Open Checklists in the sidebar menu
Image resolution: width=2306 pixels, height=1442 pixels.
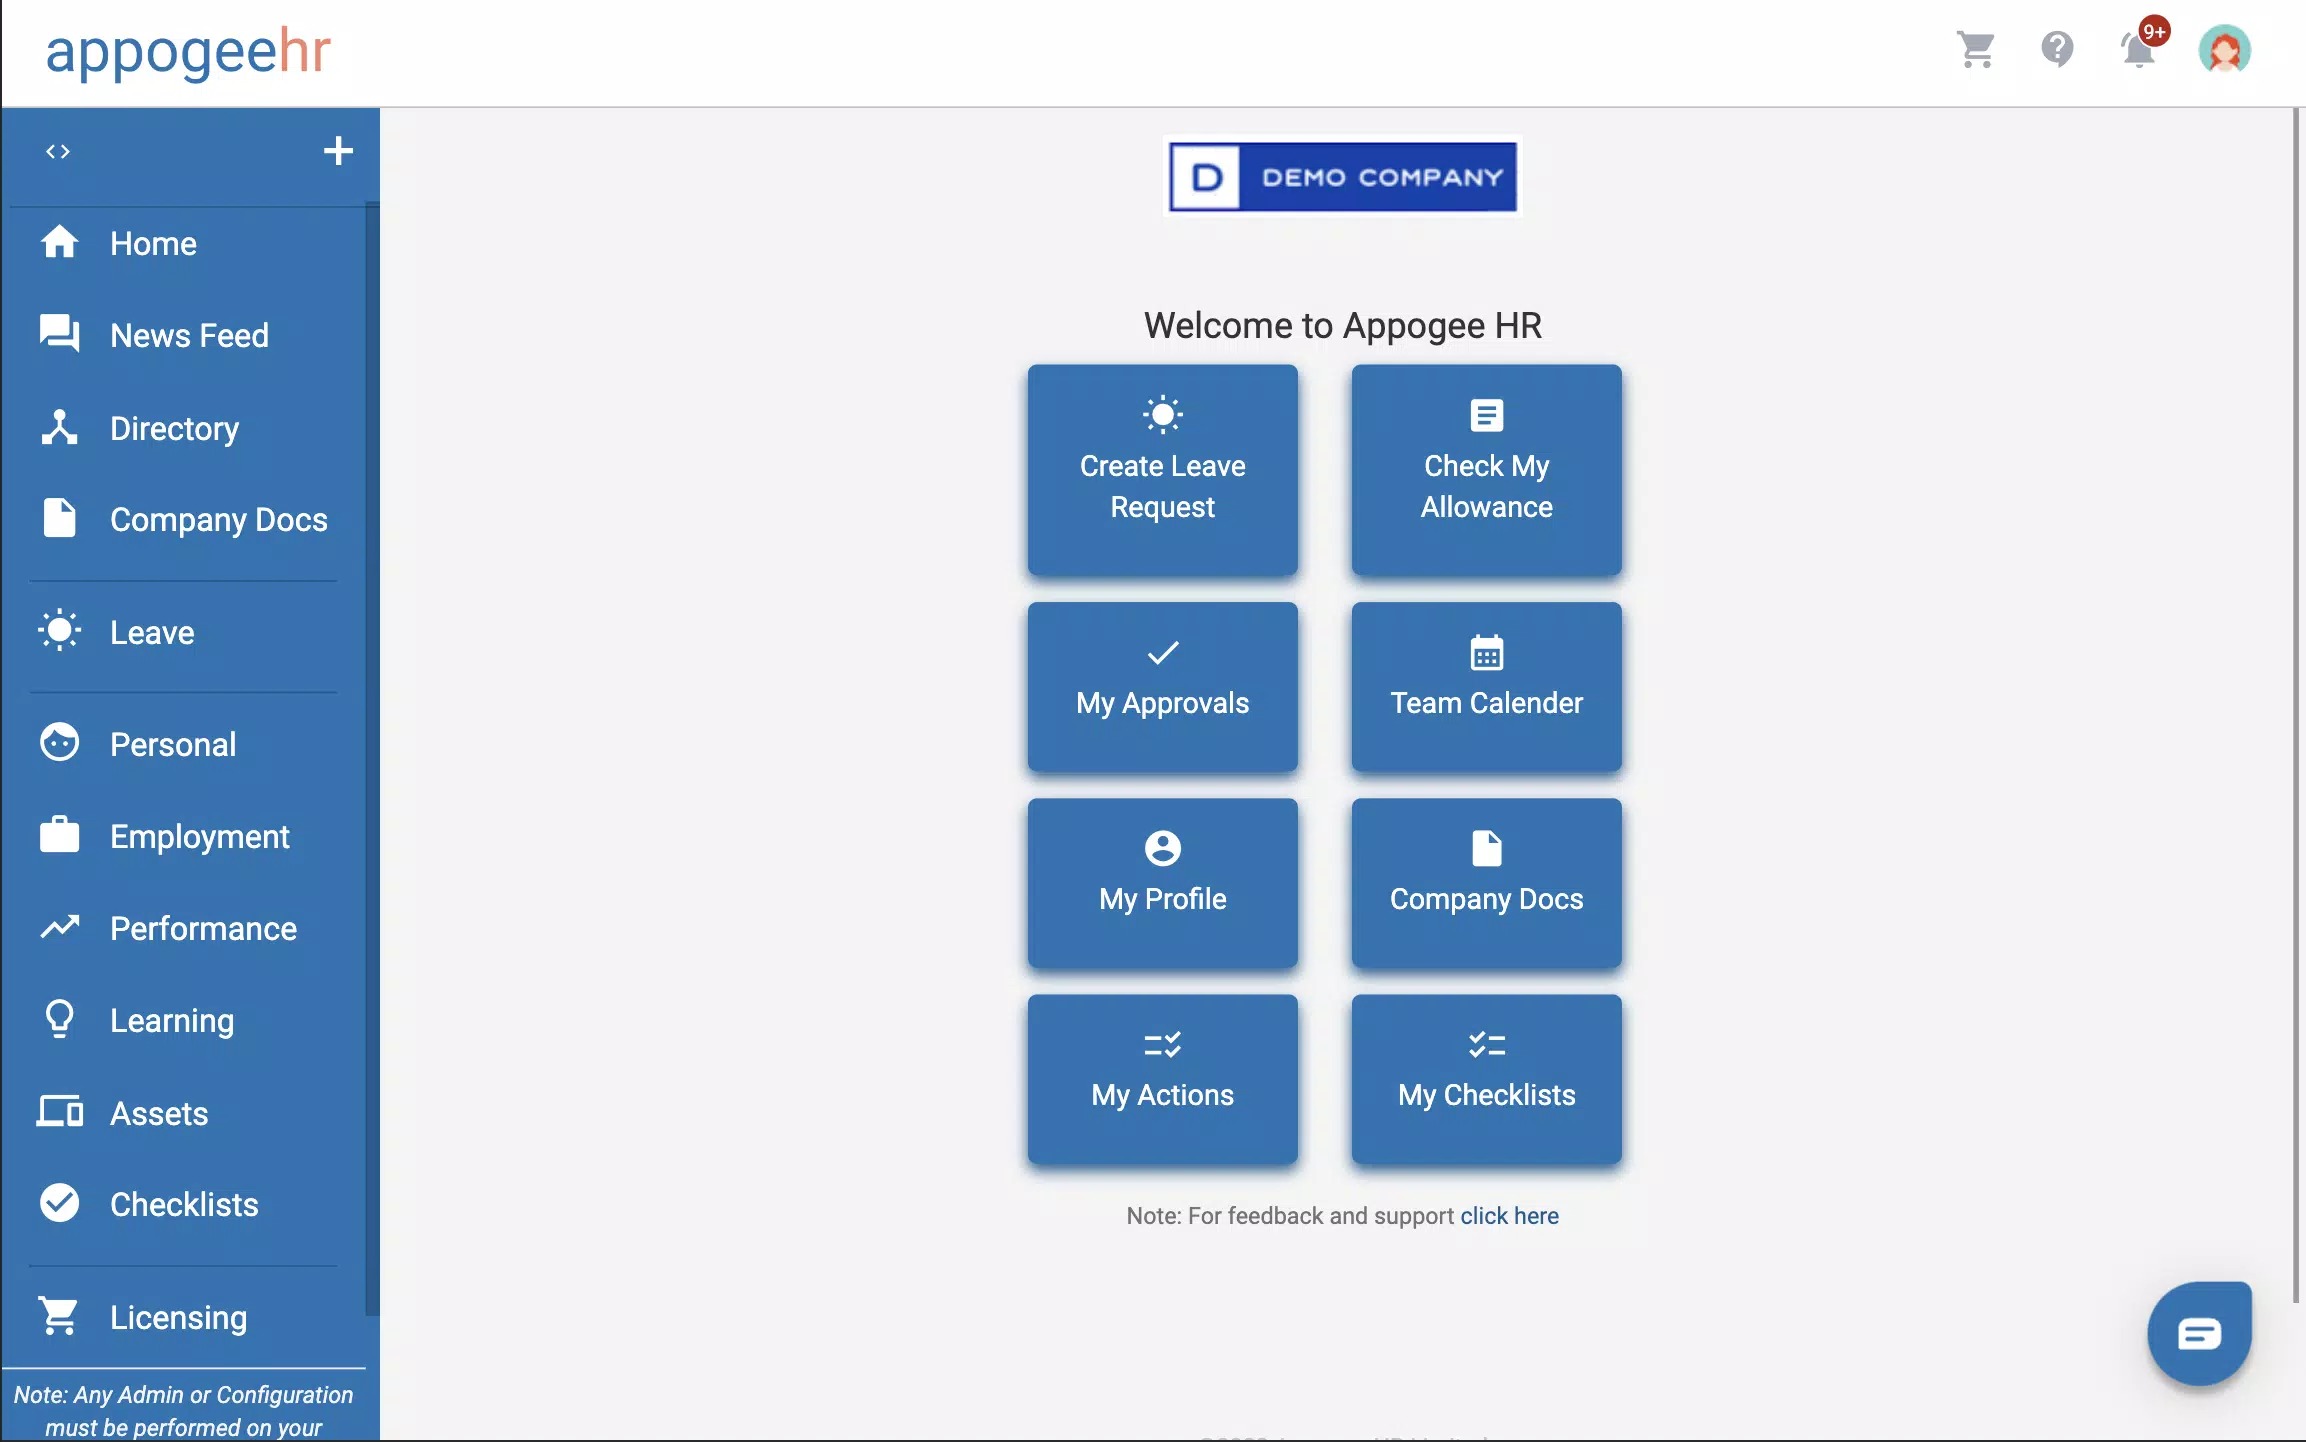[x=184, y=1204]
